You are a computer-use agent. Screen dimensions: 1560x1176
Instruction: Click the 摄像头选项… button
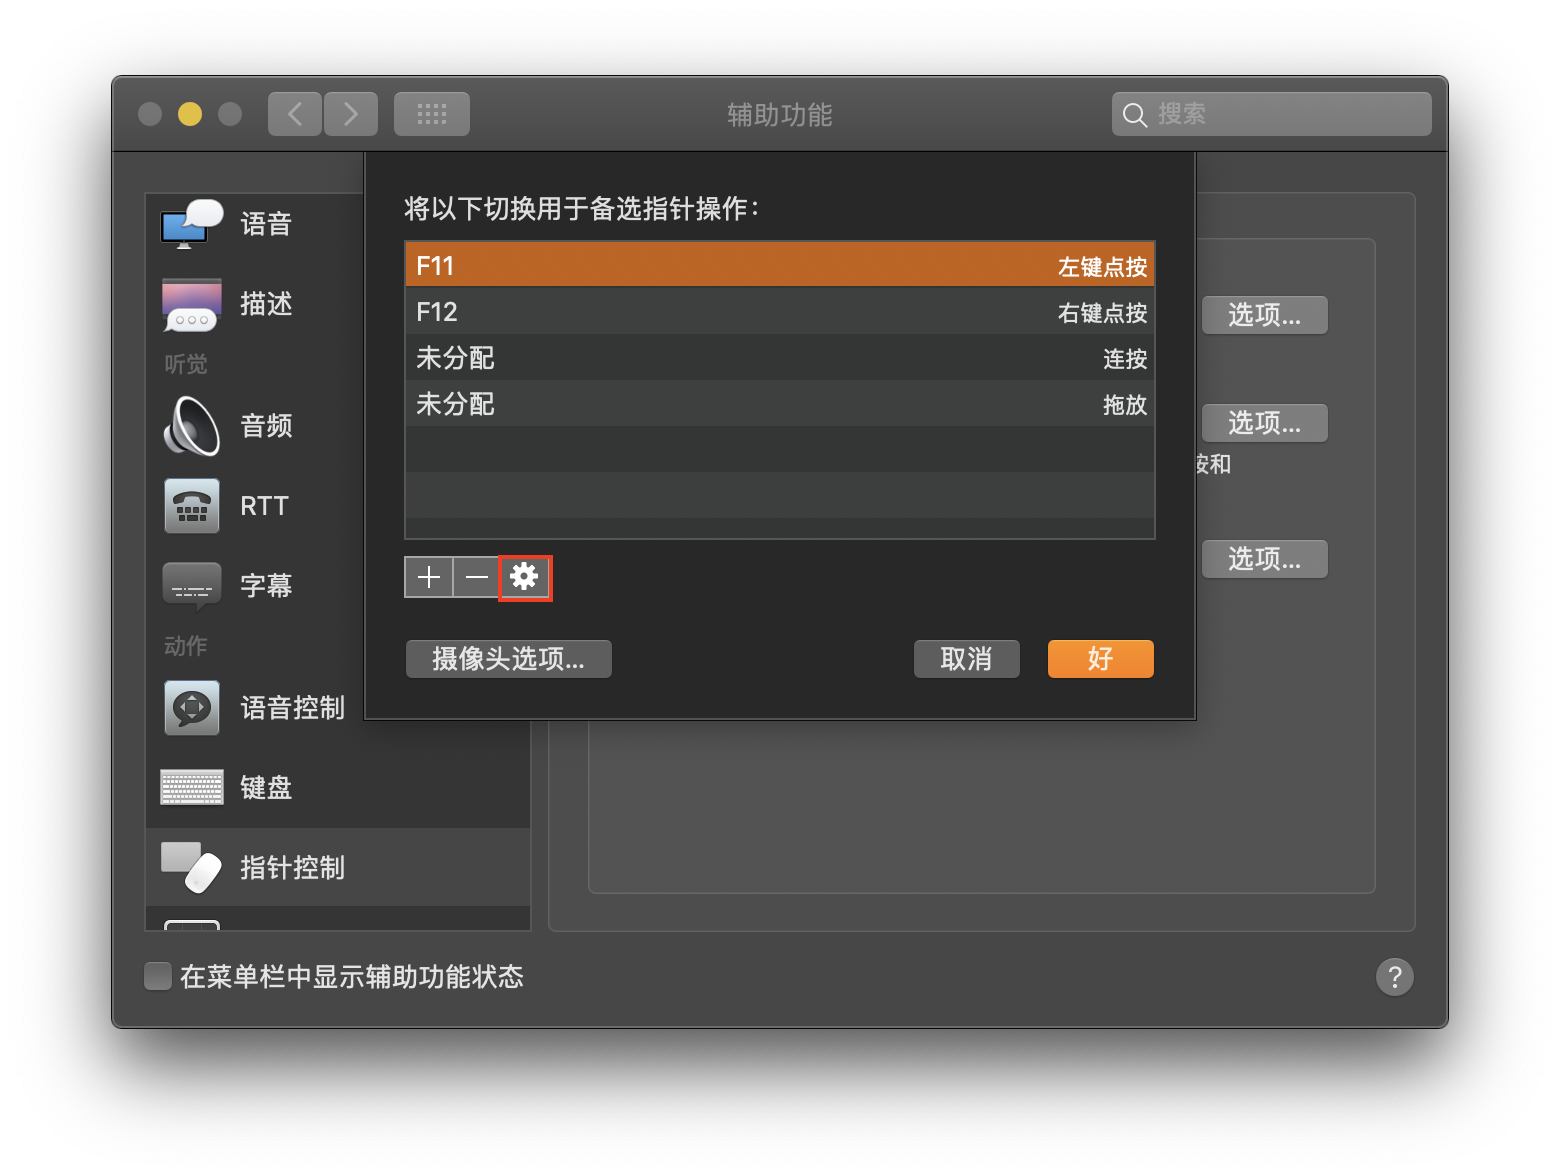pyautogui.click(x=508, y=659)
